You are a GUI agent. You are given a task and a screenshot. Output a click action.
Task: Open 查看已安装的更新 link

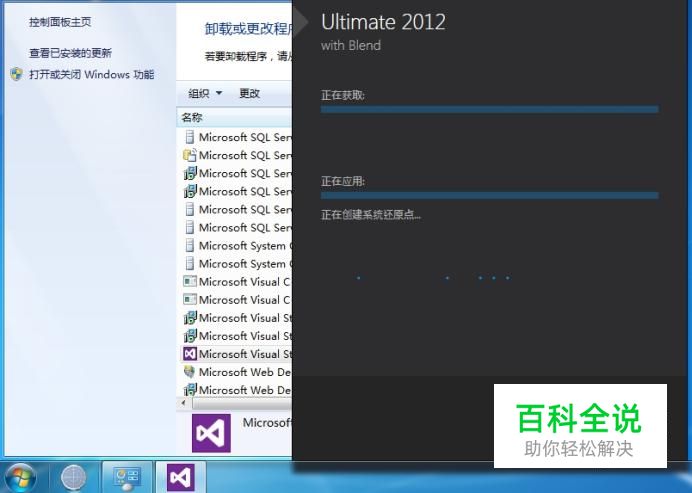pos(70,53)
